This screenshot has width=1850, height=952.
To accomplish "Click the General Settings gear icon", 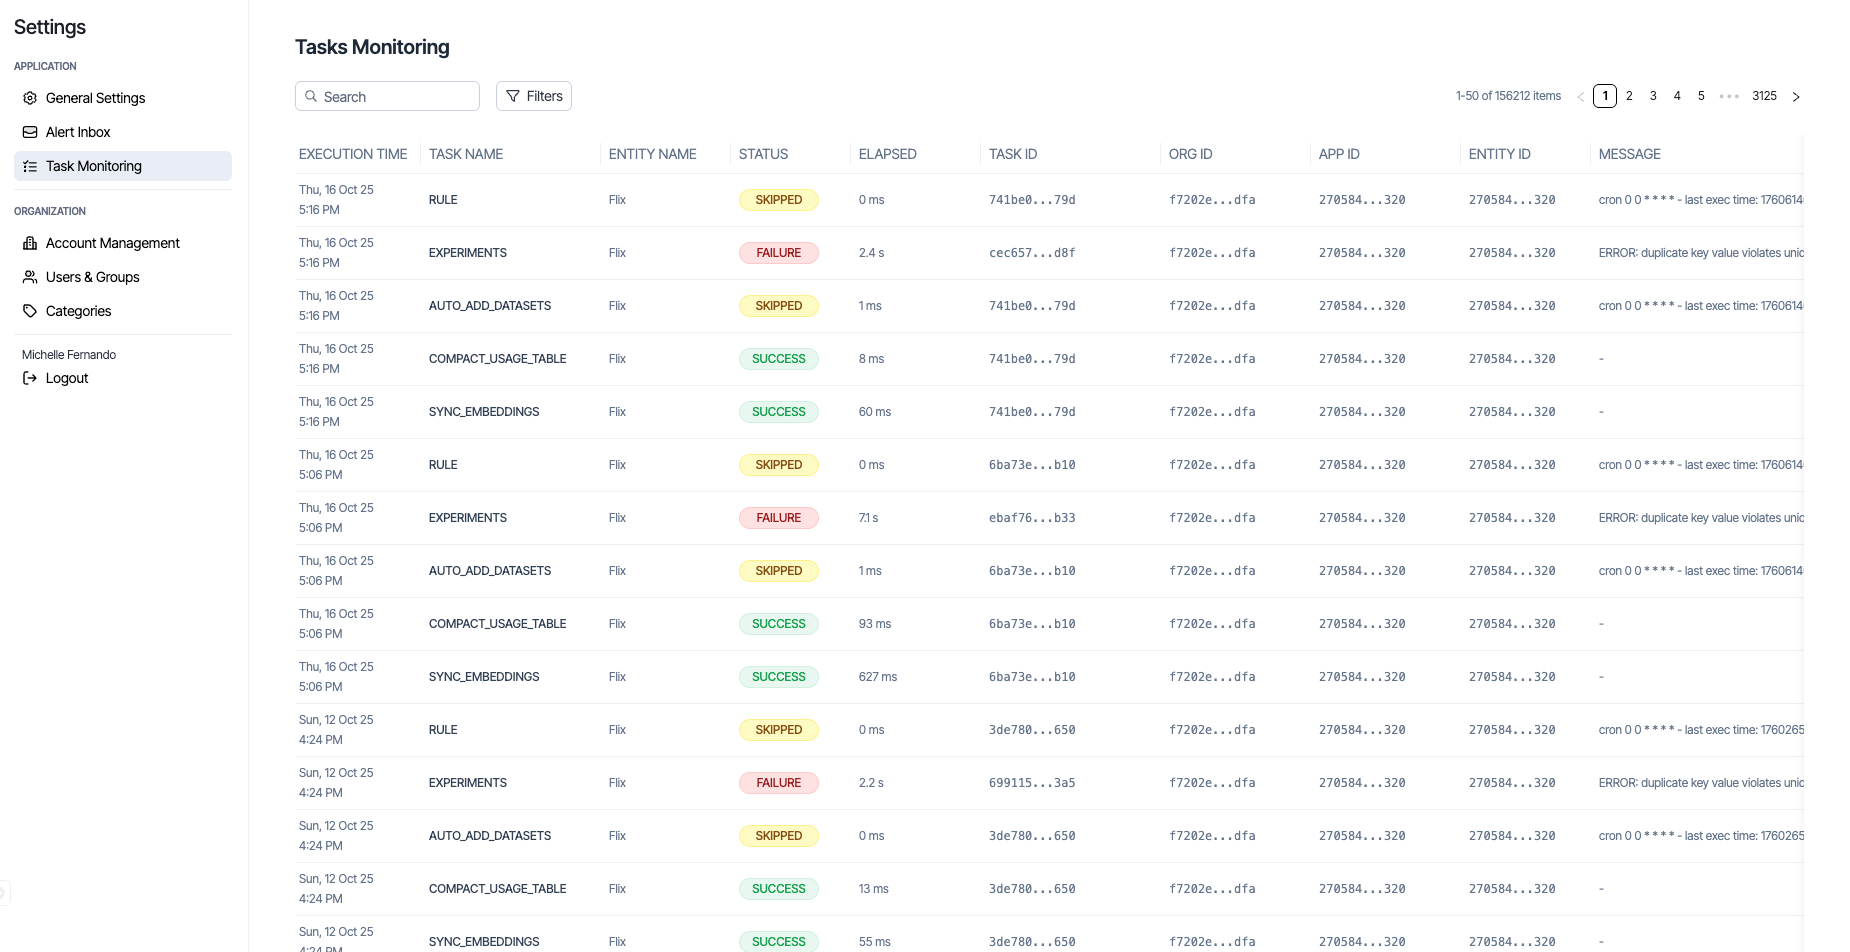I will click(30, 98).
